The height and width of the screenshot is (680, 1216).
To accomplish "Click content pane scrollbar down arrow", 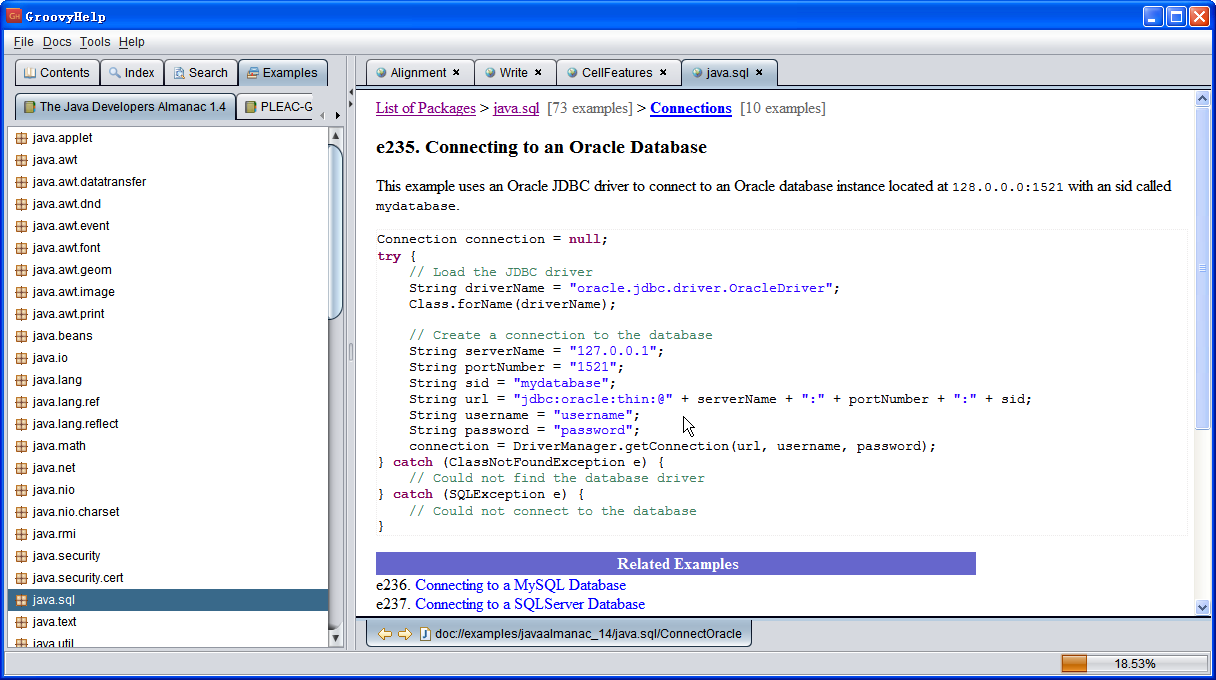I will point(1202,606).
